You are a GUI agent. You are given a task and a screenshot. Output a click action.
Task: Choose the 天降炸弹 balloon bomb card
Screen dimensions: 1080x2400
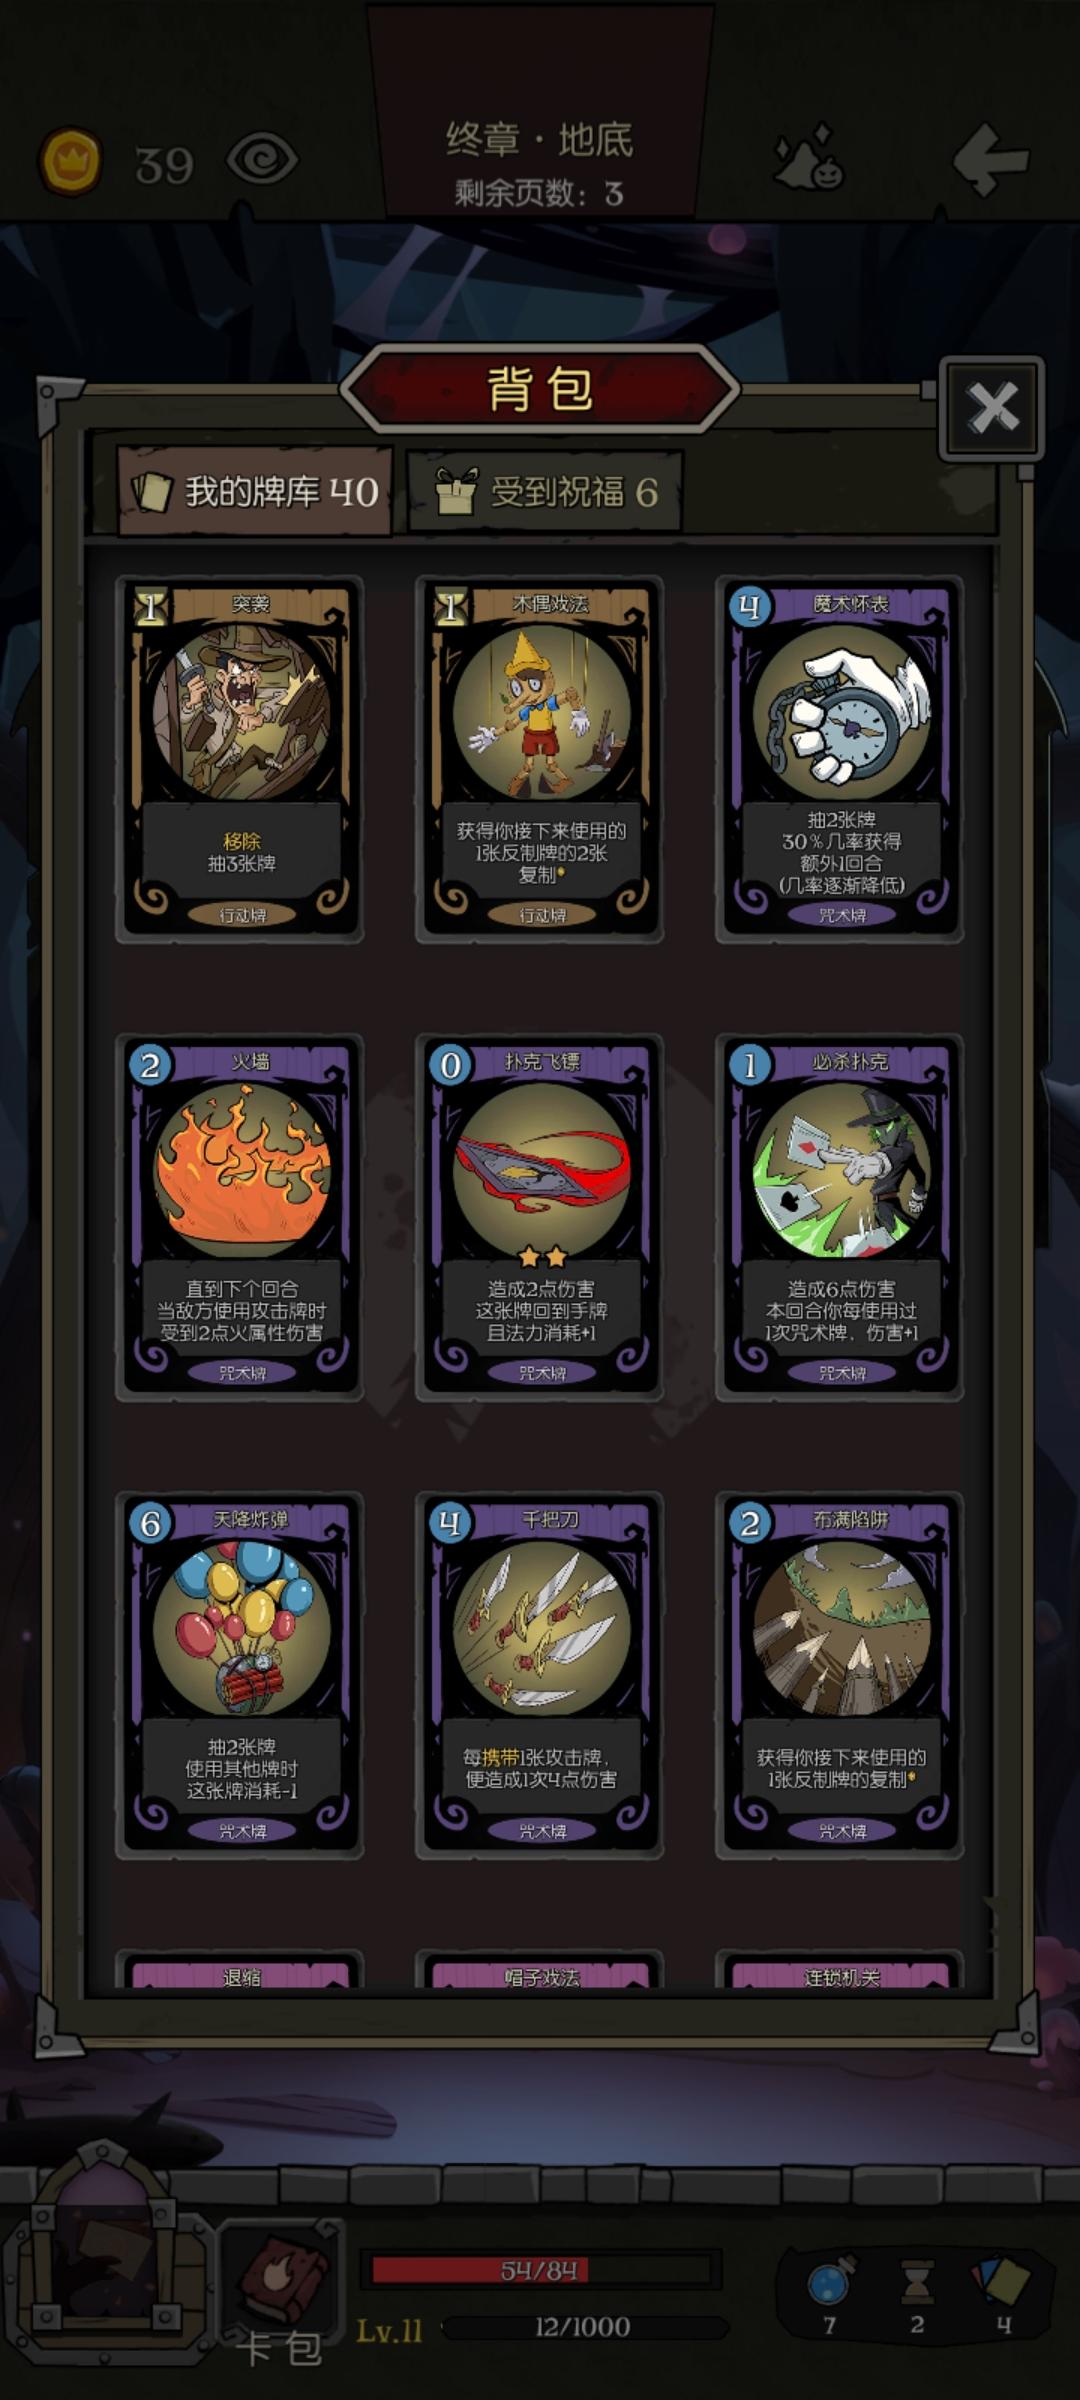tap(240, 1675)
